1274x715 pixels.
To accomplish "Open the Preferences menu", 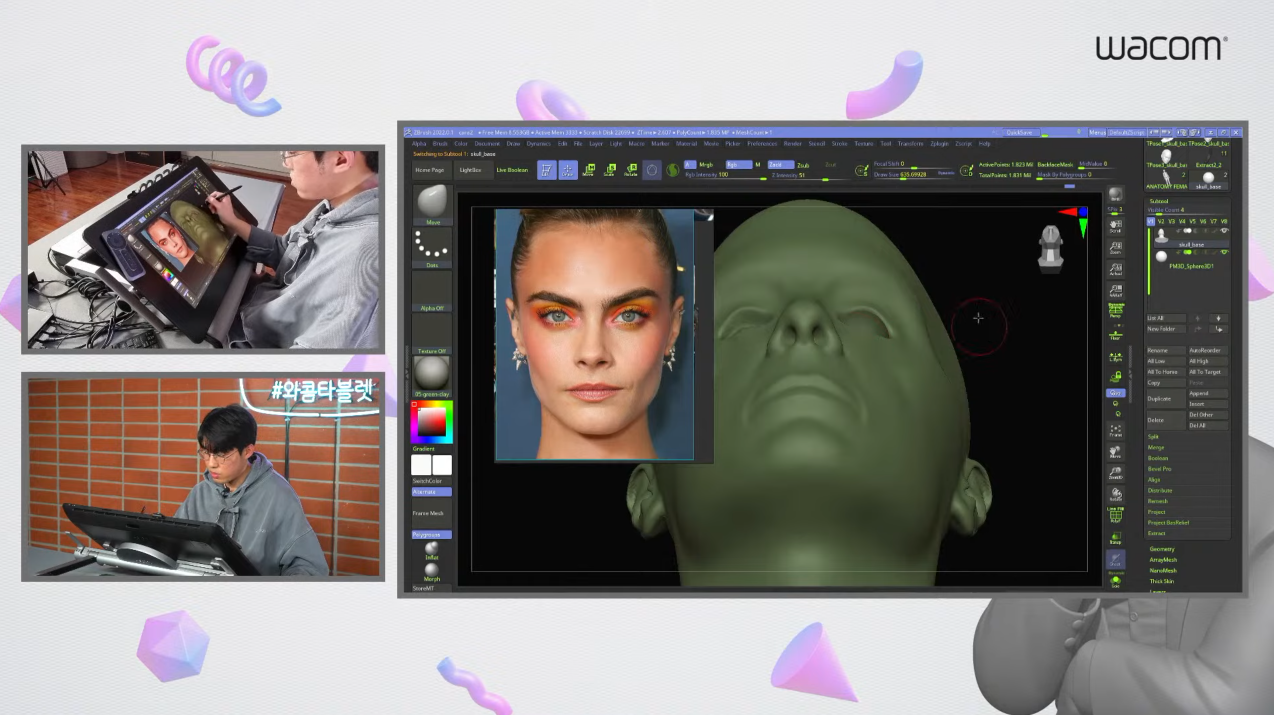I will [x=762, y=144].
